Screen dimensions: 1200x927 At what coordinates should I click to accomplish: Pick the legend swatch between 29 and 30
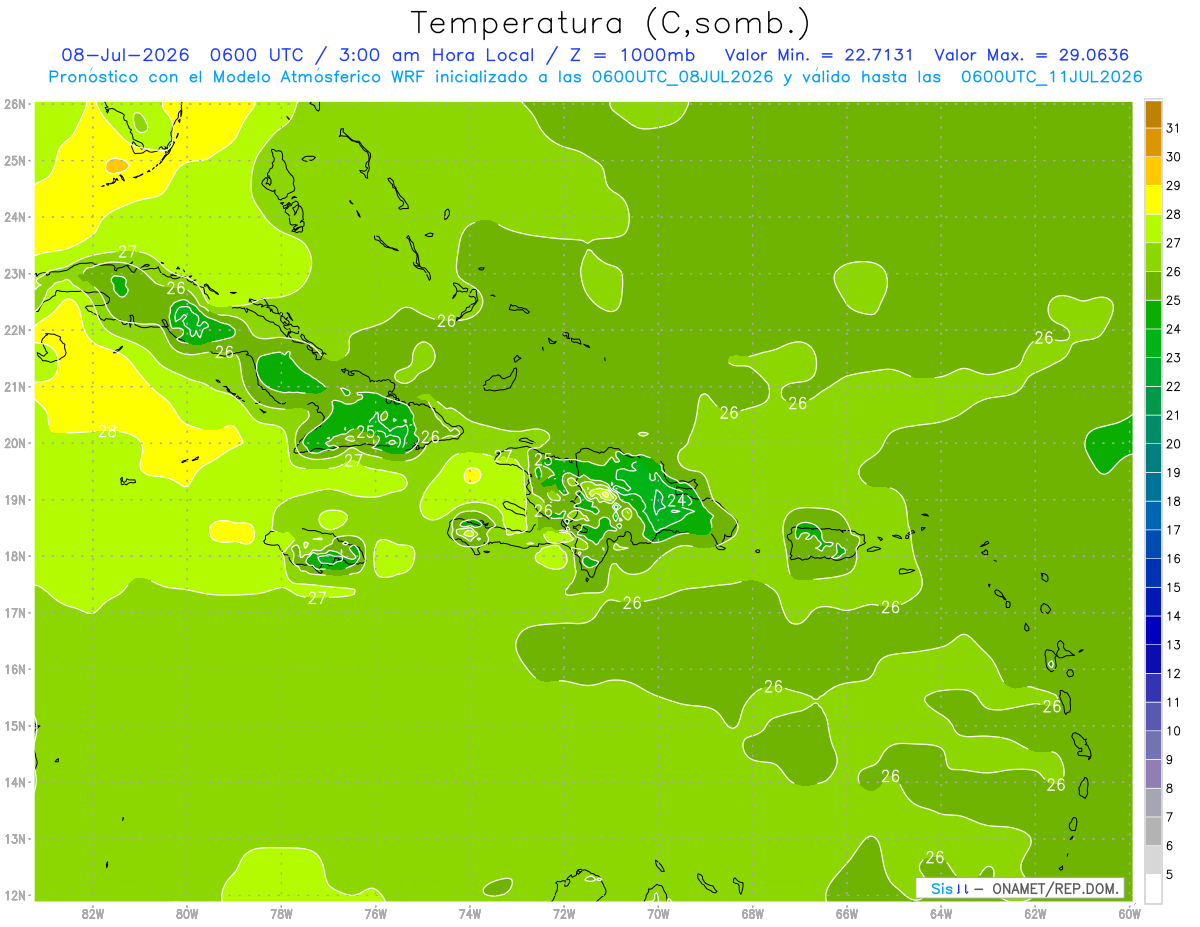click(1153, 171)
